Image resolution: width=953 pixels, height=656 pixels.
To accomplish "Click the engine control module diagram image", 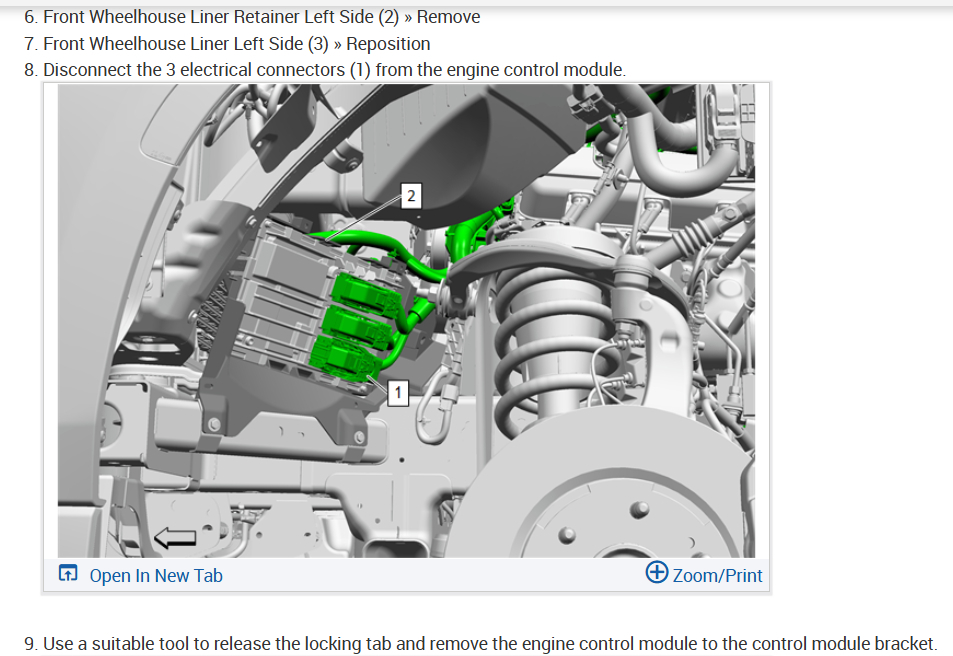I will coord(406,321).
